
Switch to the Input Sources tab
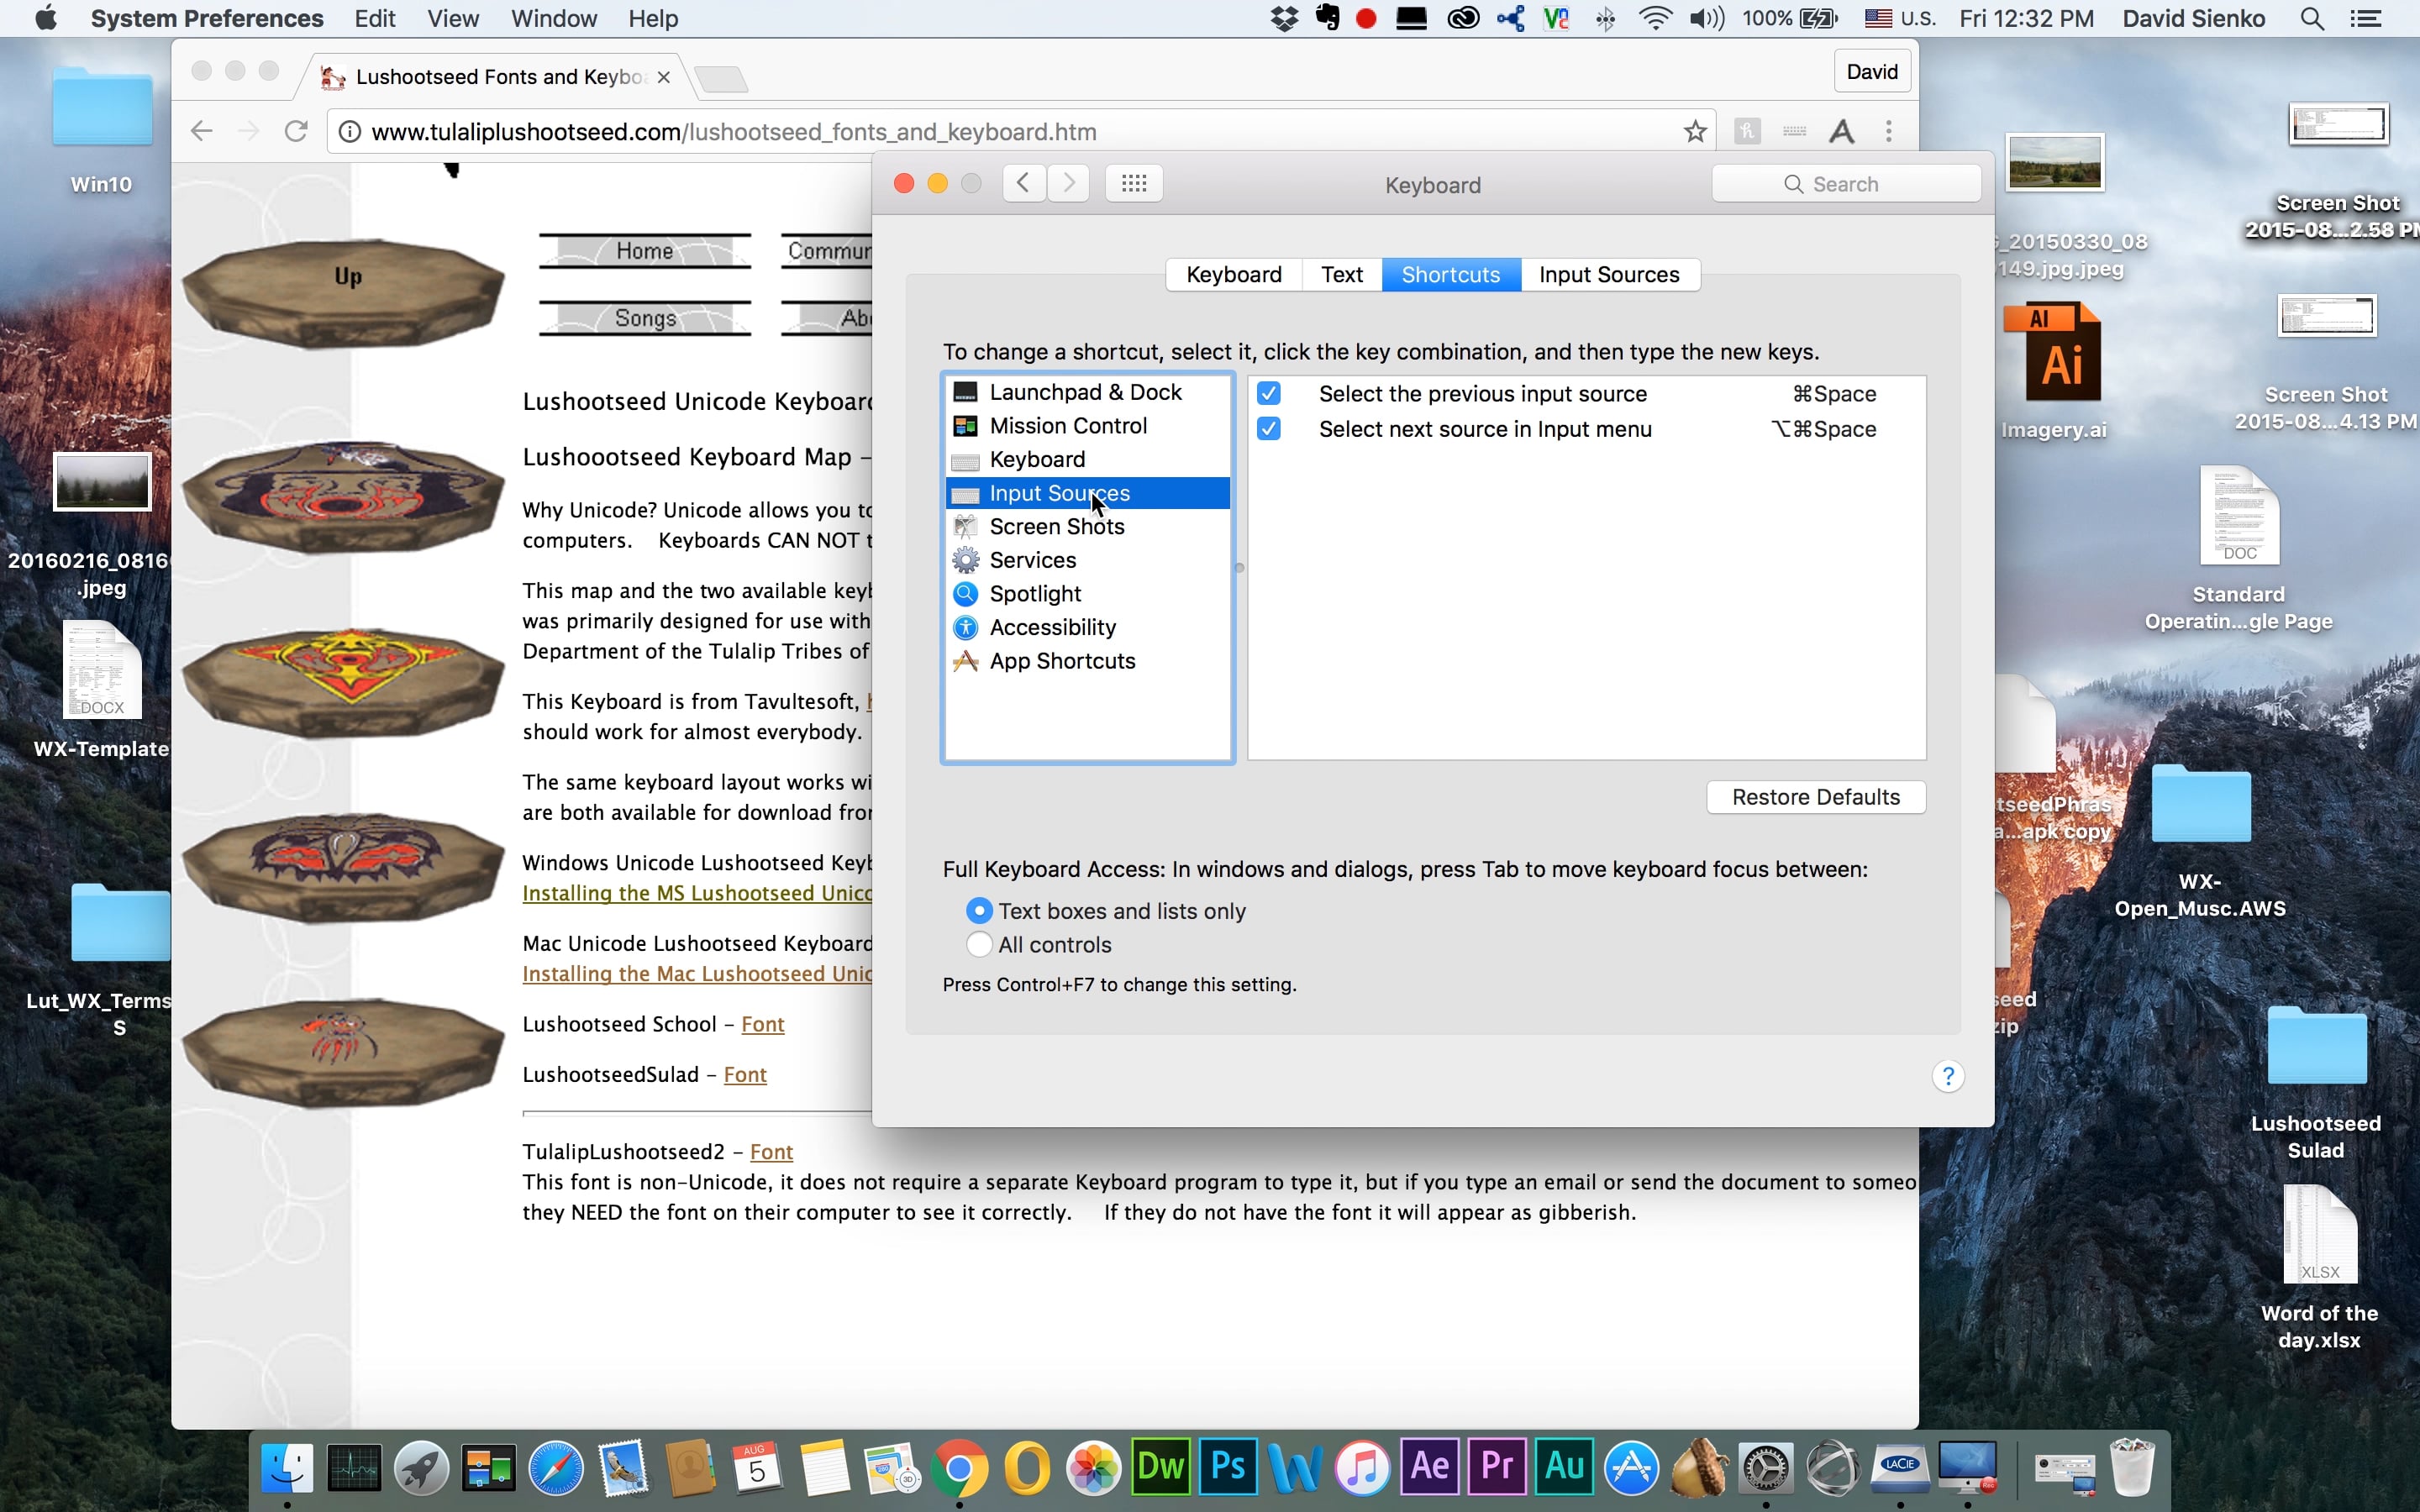click(x=1609, y=274)
